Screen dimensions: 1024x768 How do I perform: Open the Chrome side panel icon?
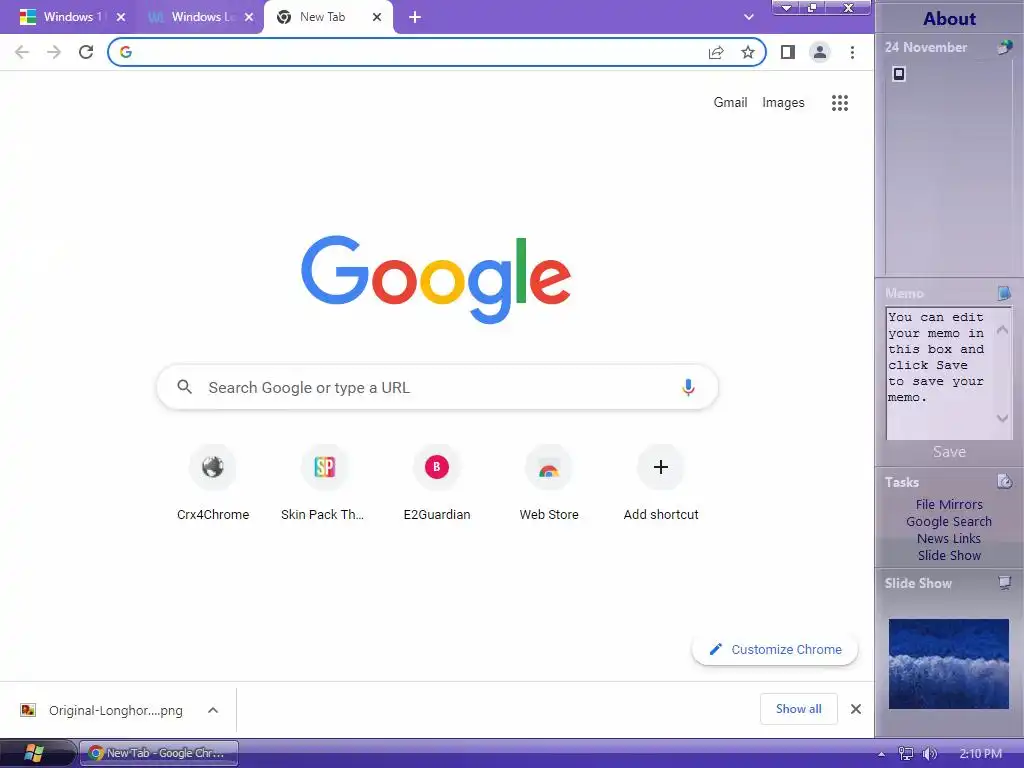(788, 52)
